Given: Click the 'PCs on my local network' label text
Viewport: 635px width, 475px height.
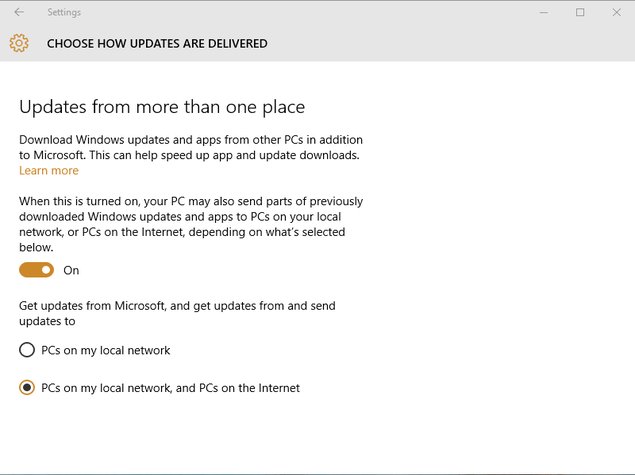Looking at the screenshot, I should coord(106,350).
